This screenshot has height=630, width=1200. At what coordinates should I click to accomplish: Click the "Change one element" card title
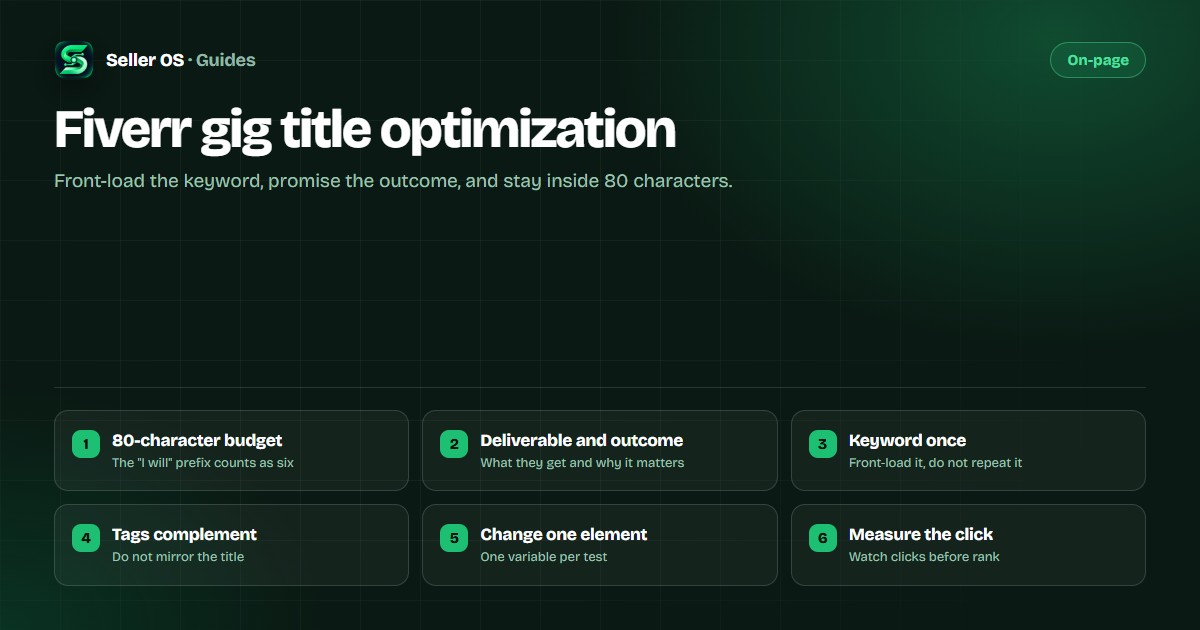(x=564, y=534)
